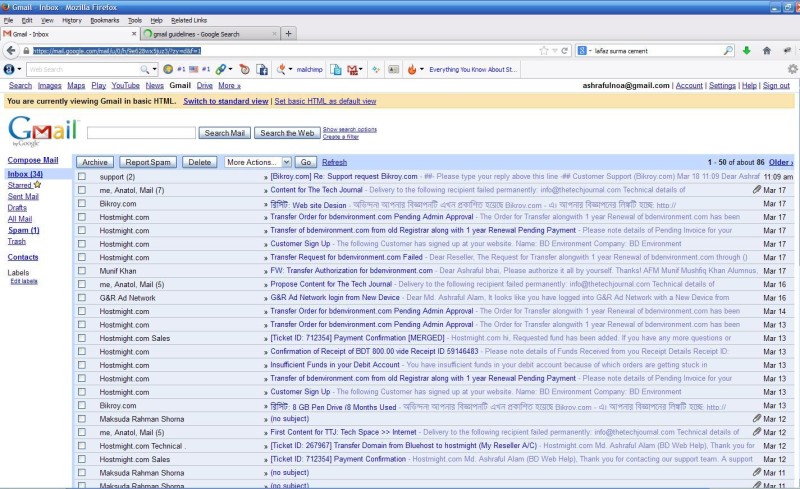800x489 pixels.
Task: Select the G&R Ad Network email checkbox
Action: point(83,298)
